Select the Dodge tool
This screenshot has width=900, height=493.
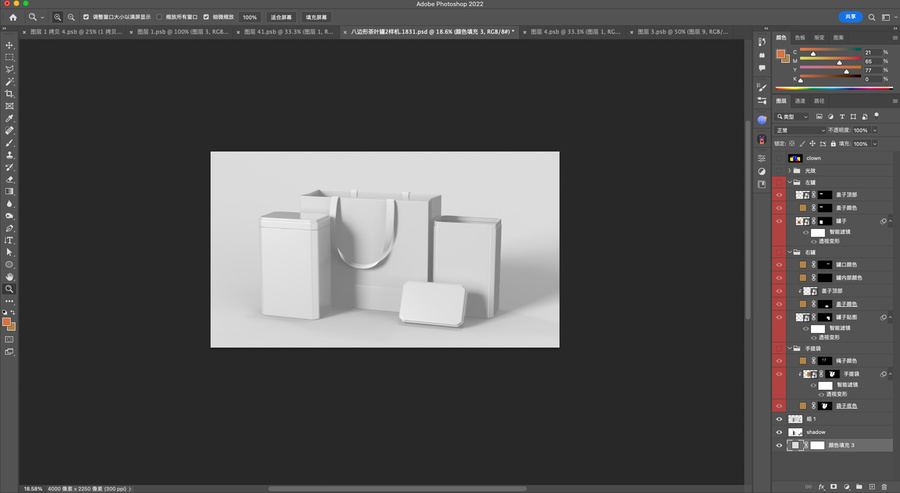coord(9,216)
